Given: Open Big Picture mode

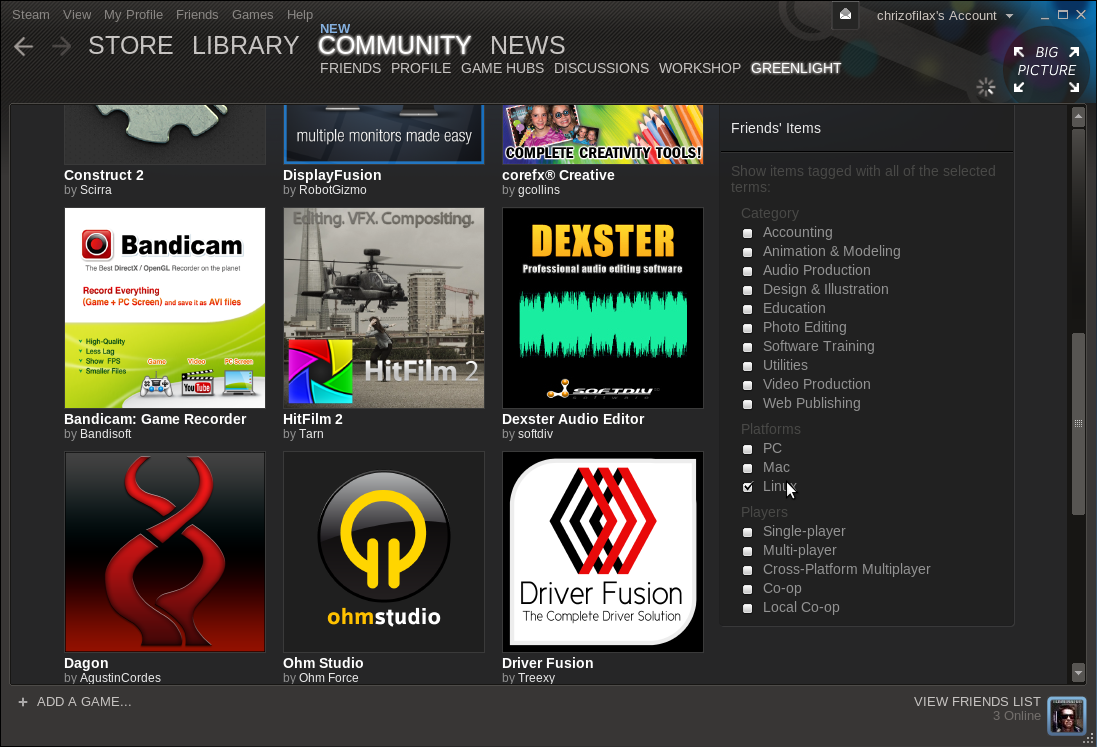Looking at the screenshot, I should pyautogui.click(x=1046, y=62).
